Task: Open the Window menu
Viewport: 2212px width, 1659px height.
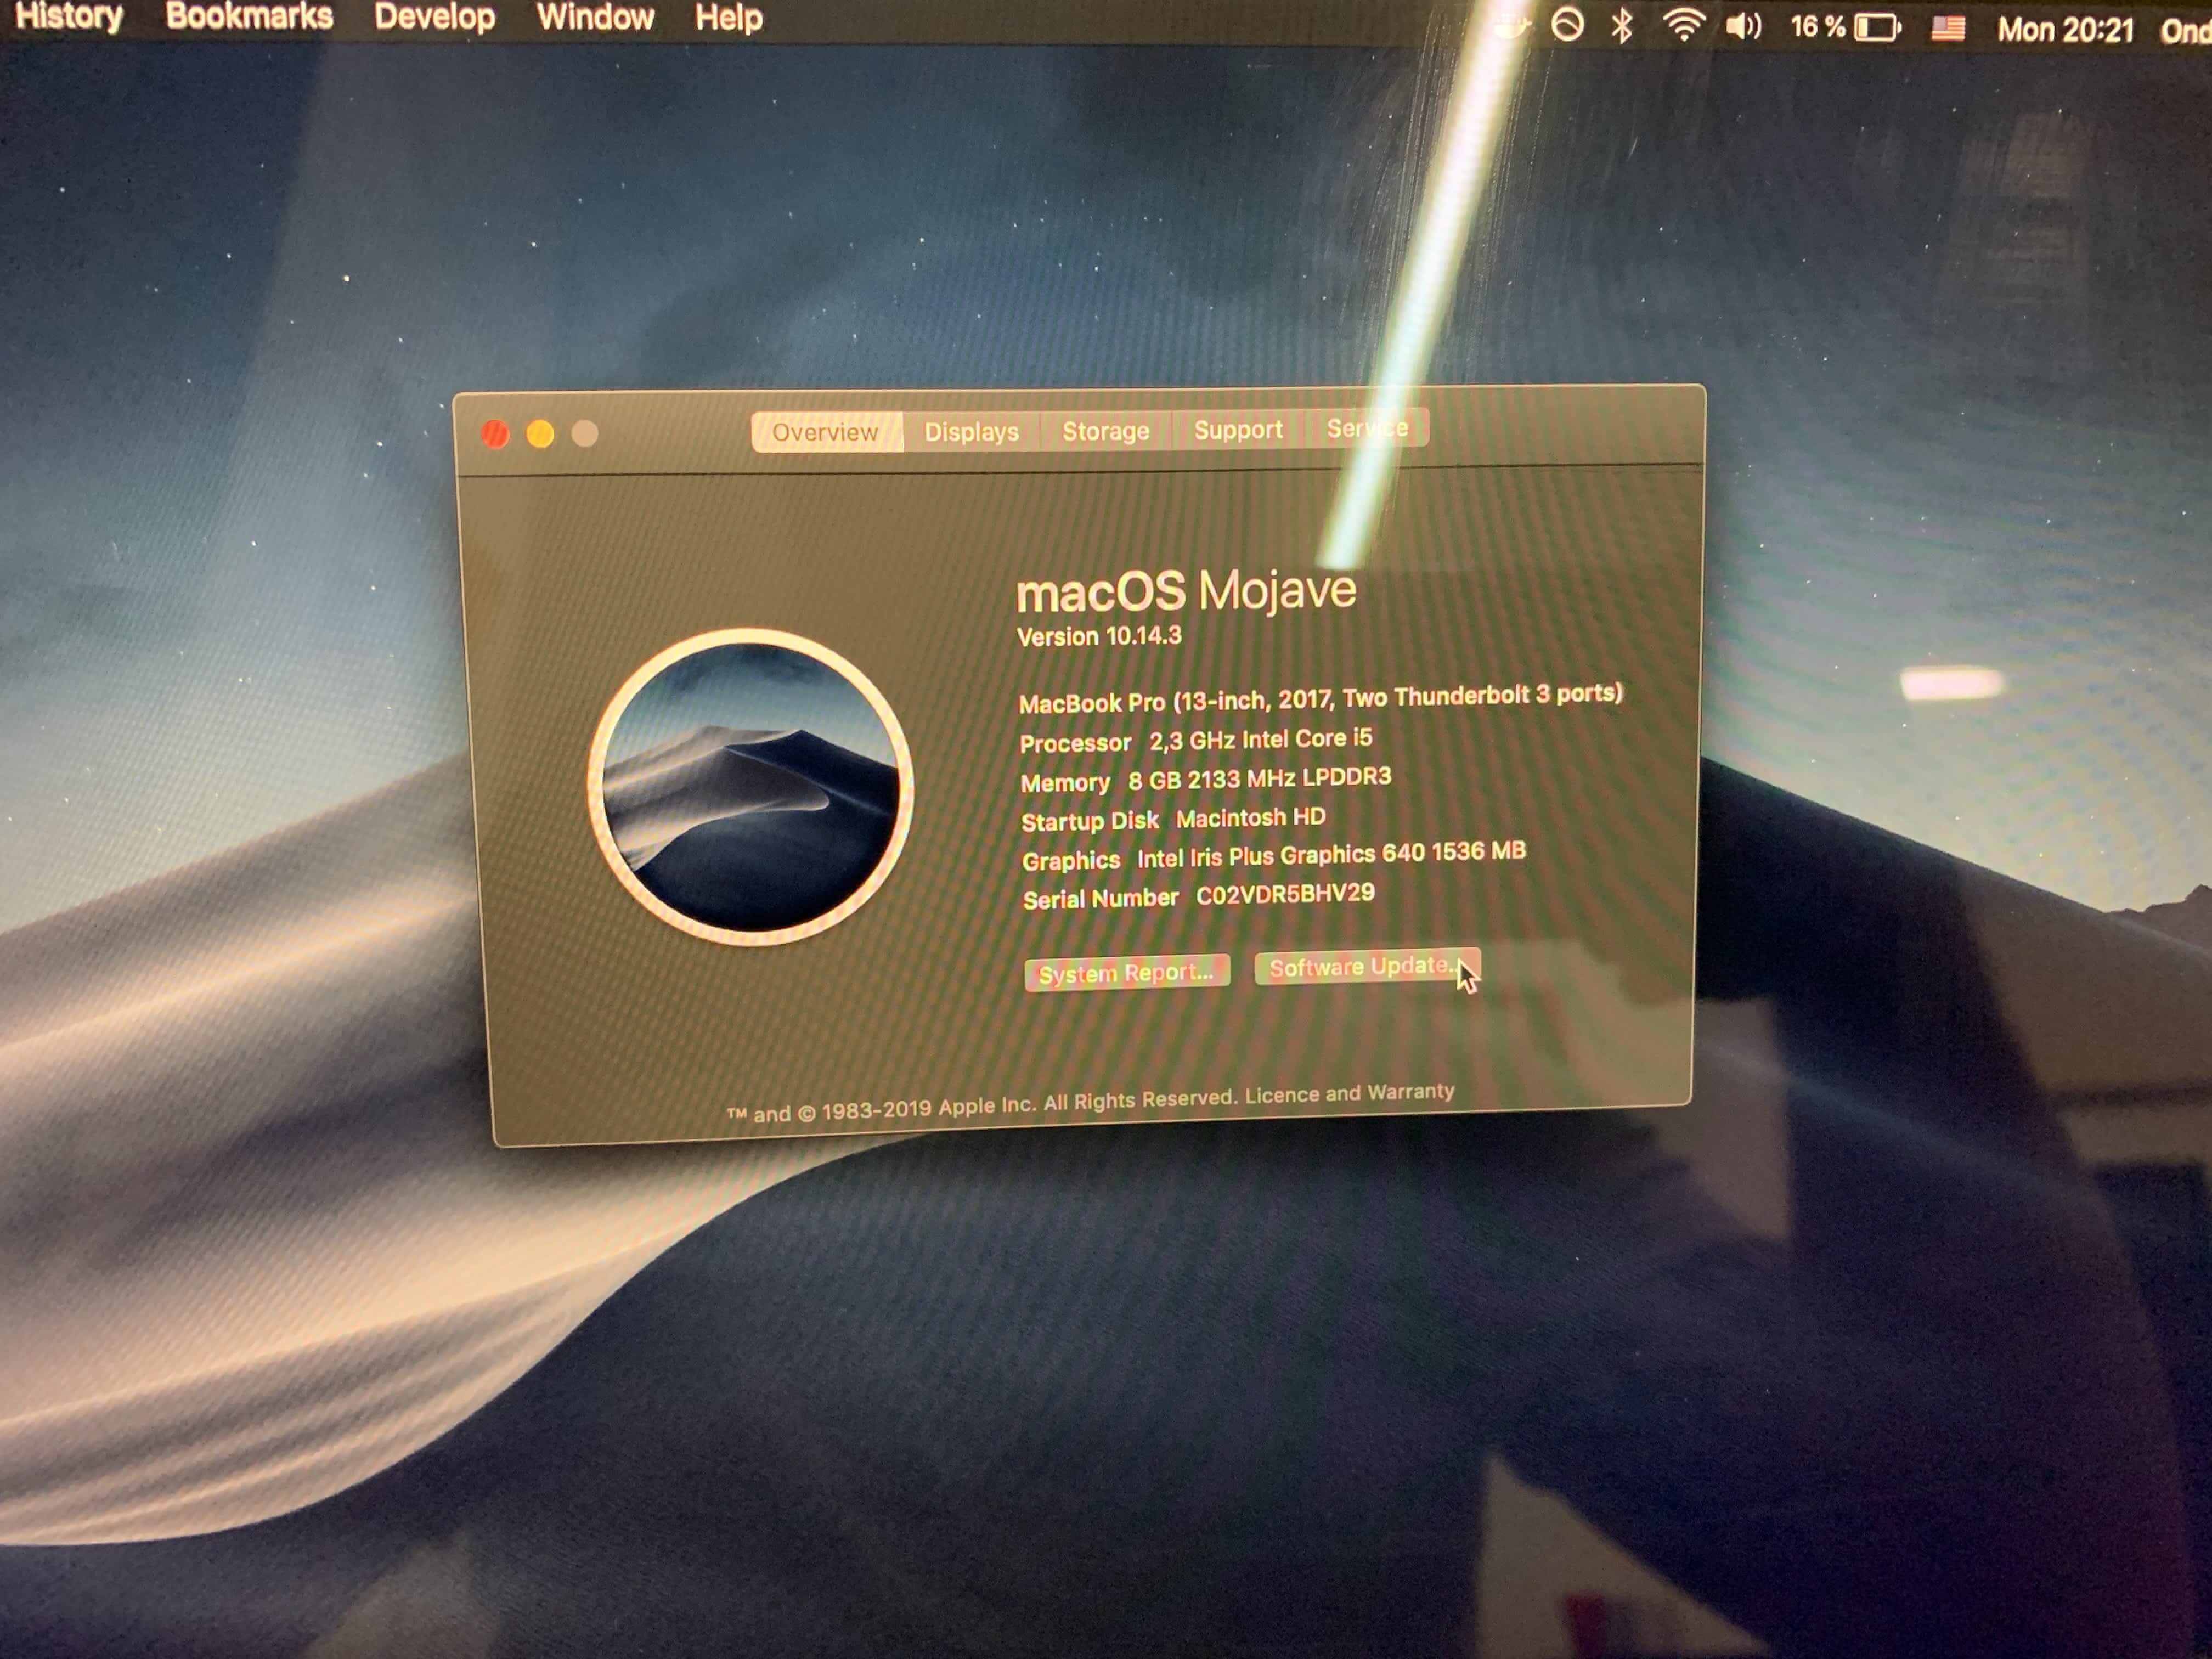Action: pos(595,17)
